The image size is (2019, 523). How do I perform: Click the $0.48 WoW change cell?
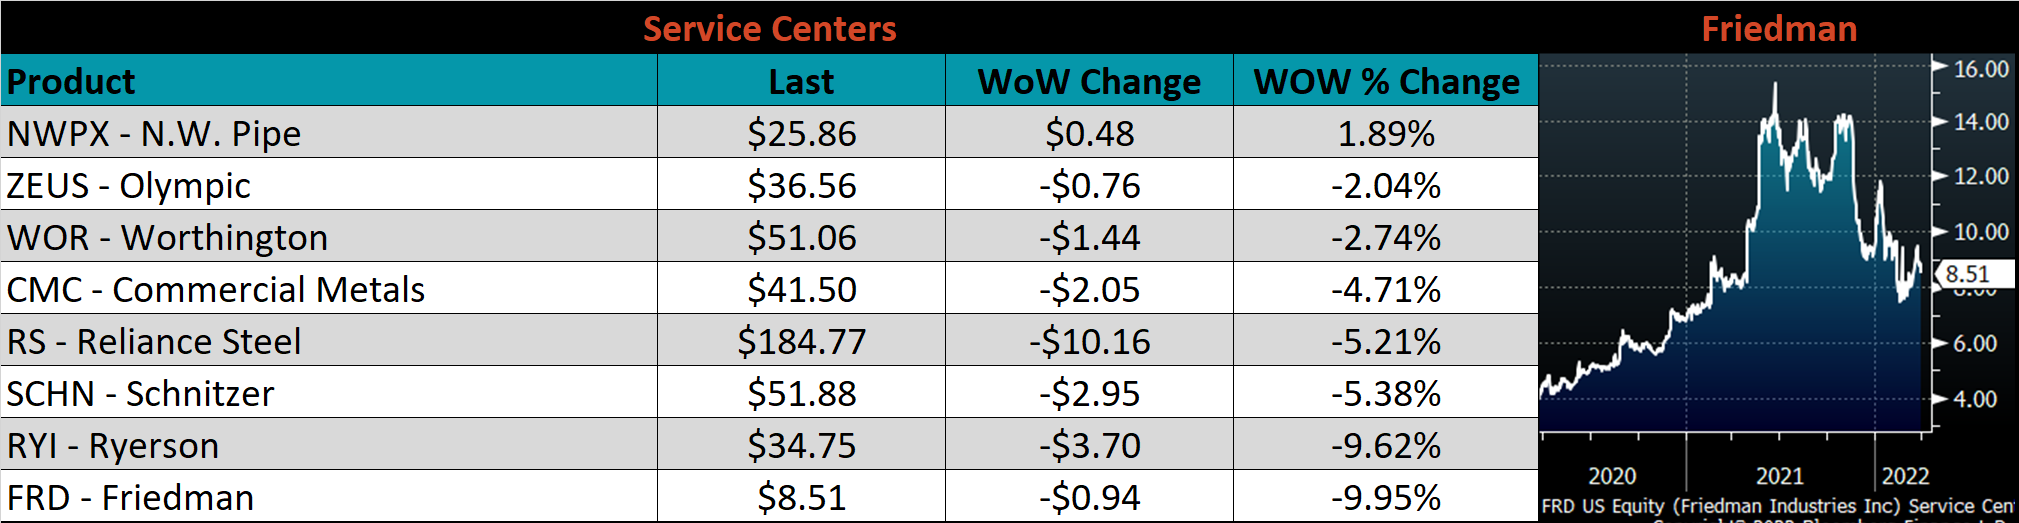[x=1089, y=133]
